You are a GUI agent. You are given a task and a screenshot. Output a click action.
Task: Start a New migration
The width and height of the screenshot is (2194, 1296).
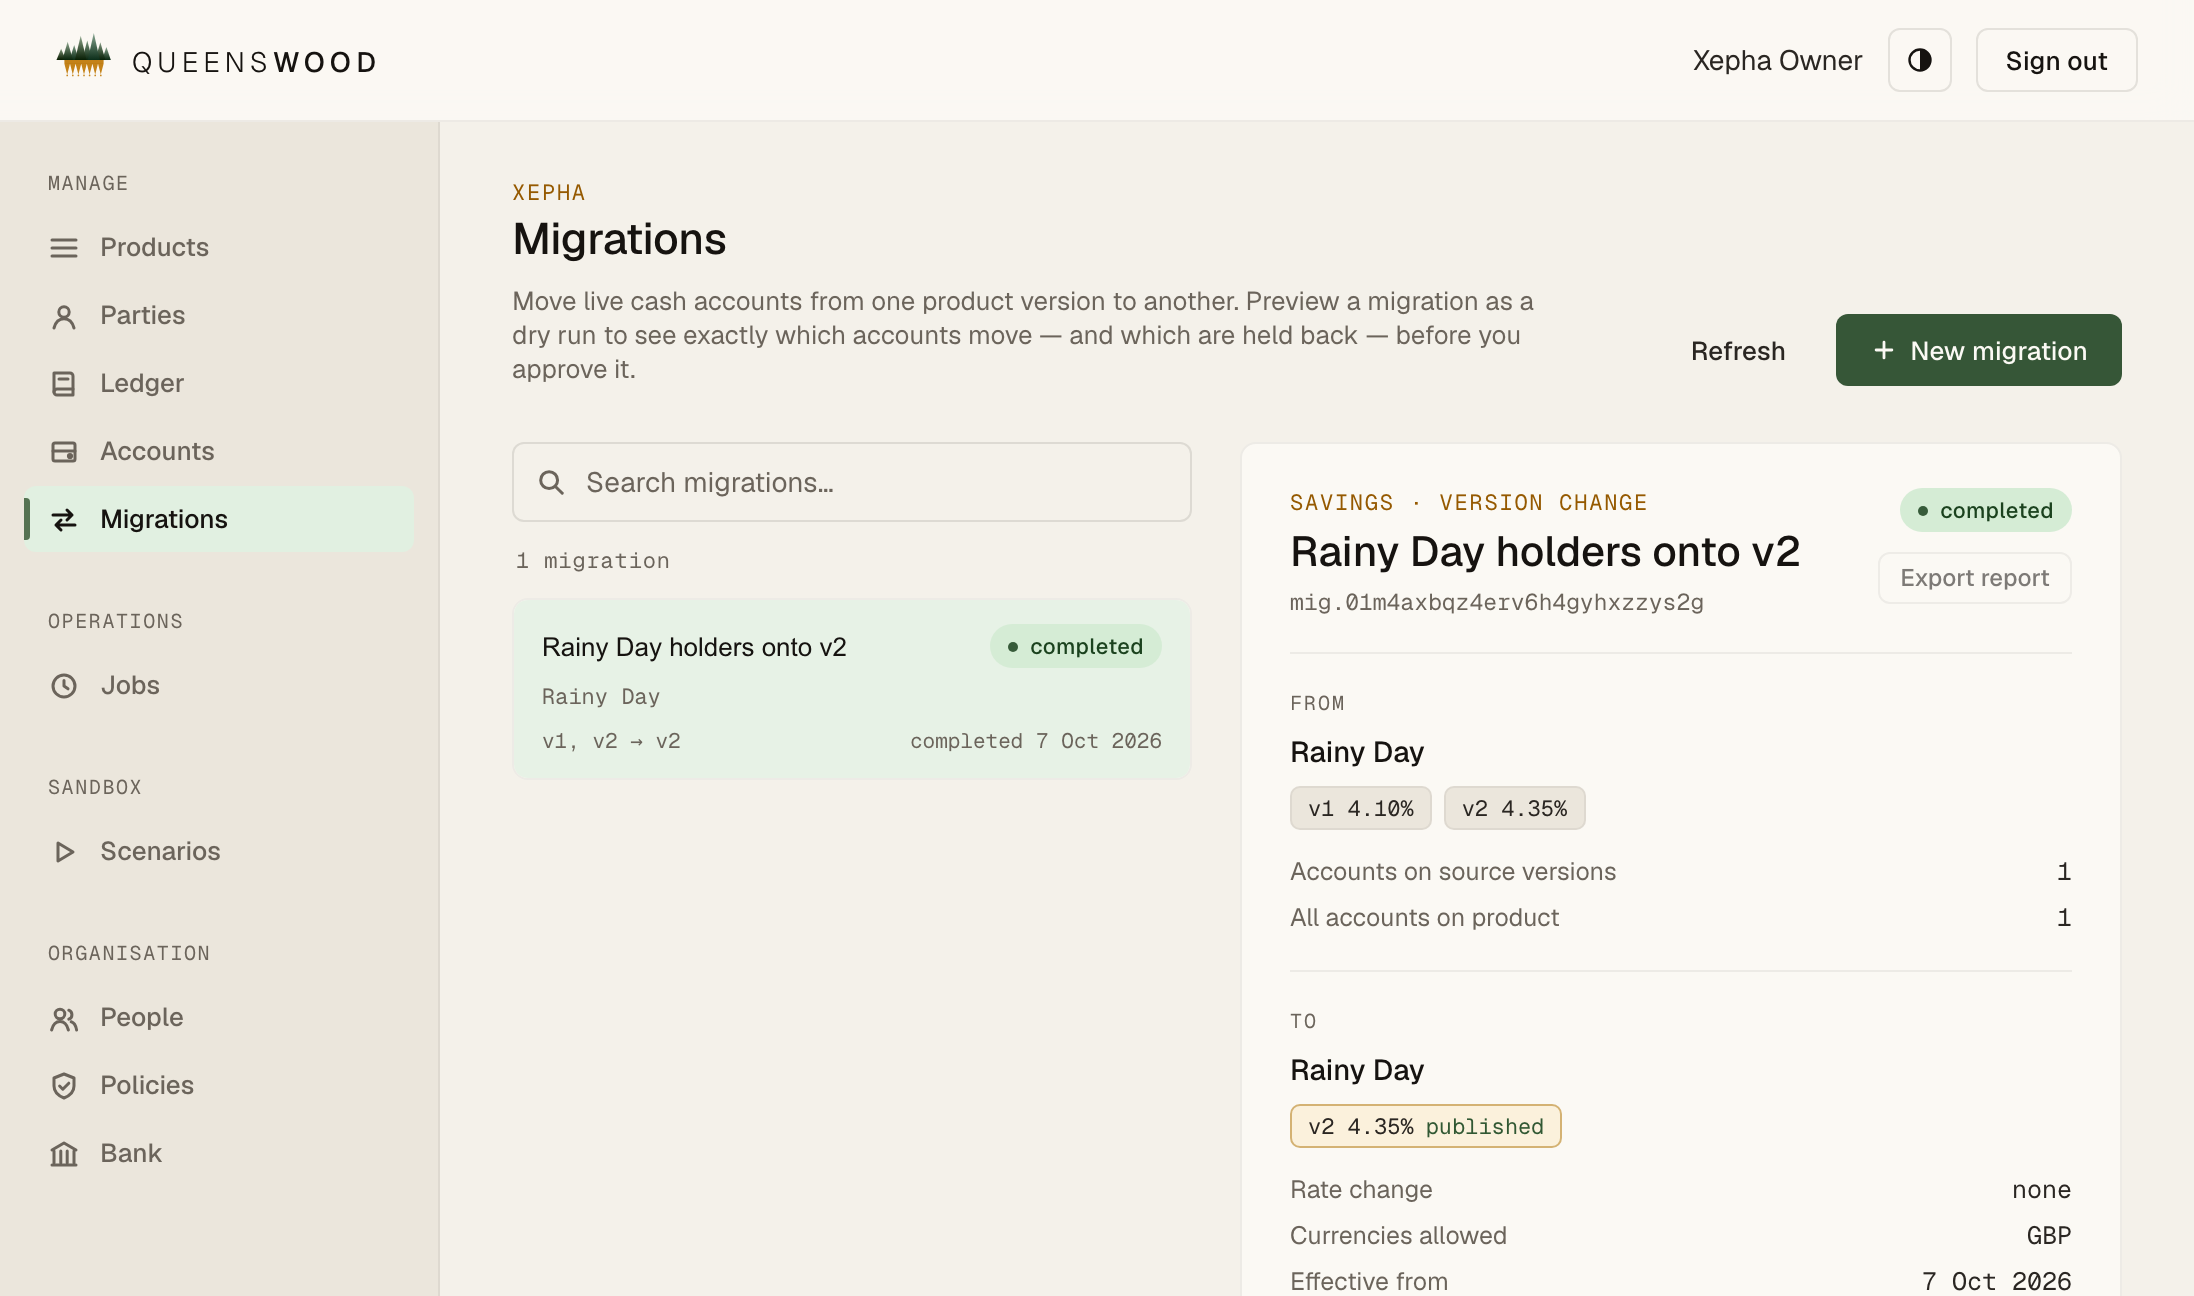pyautogui.click(x=1978, y=350)
